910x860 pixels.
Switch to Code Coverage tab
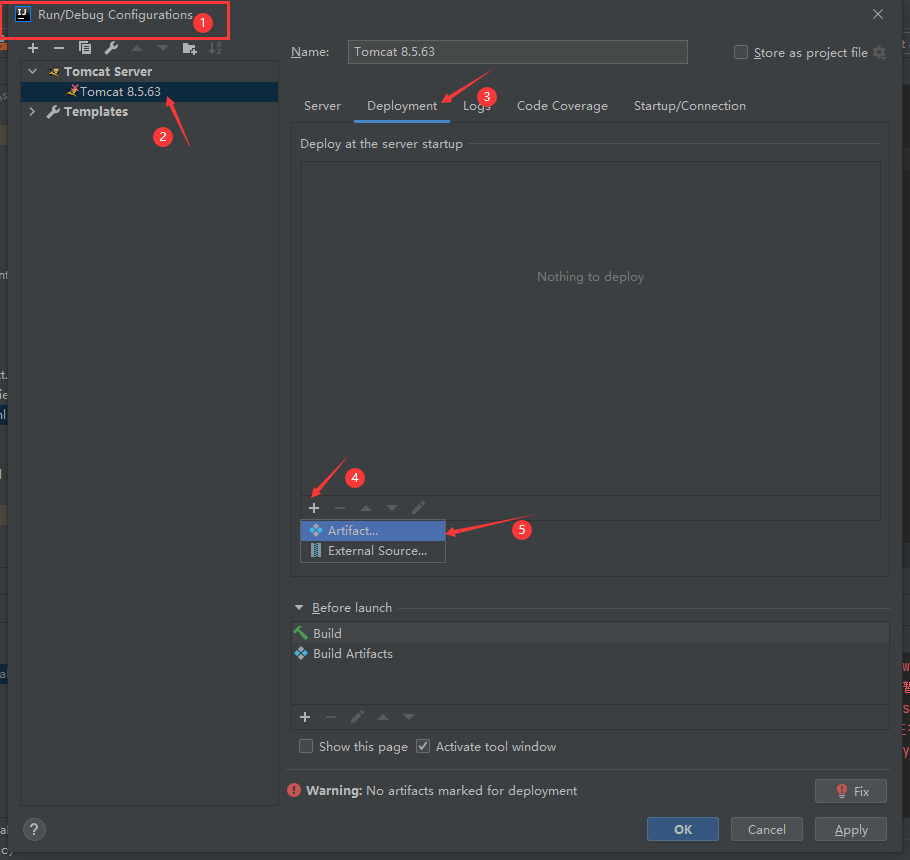pyautogui.click(x=562, y=106)
